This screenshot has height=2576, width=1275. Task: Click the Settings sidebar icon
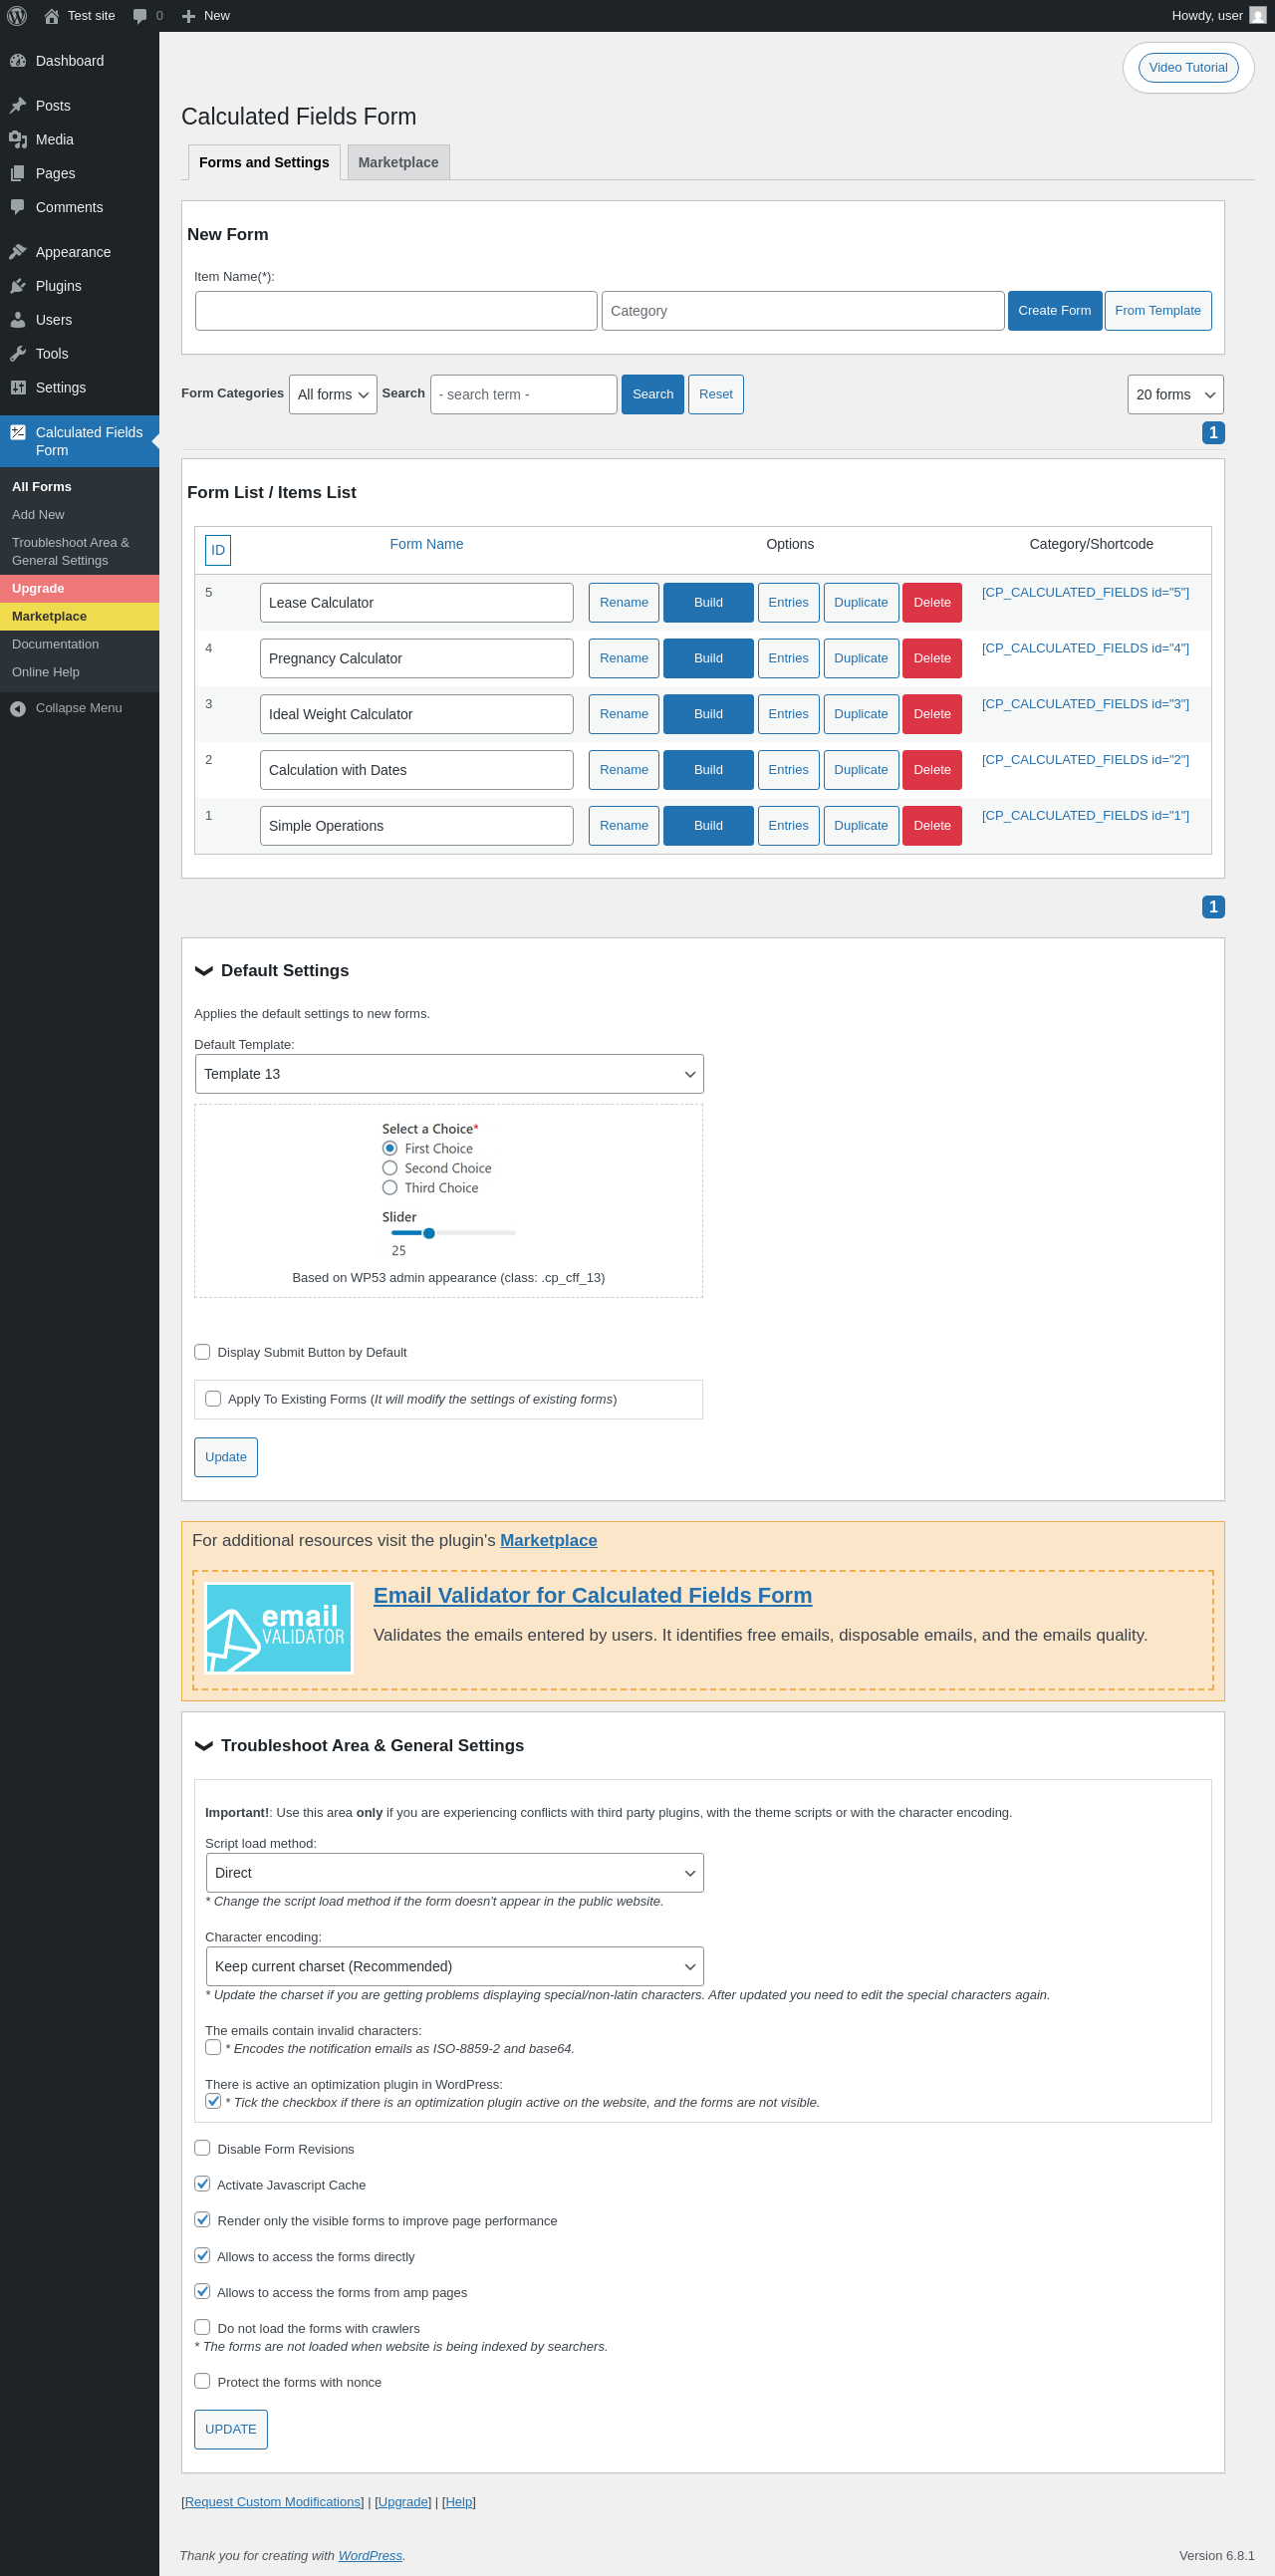pos(18,388)
